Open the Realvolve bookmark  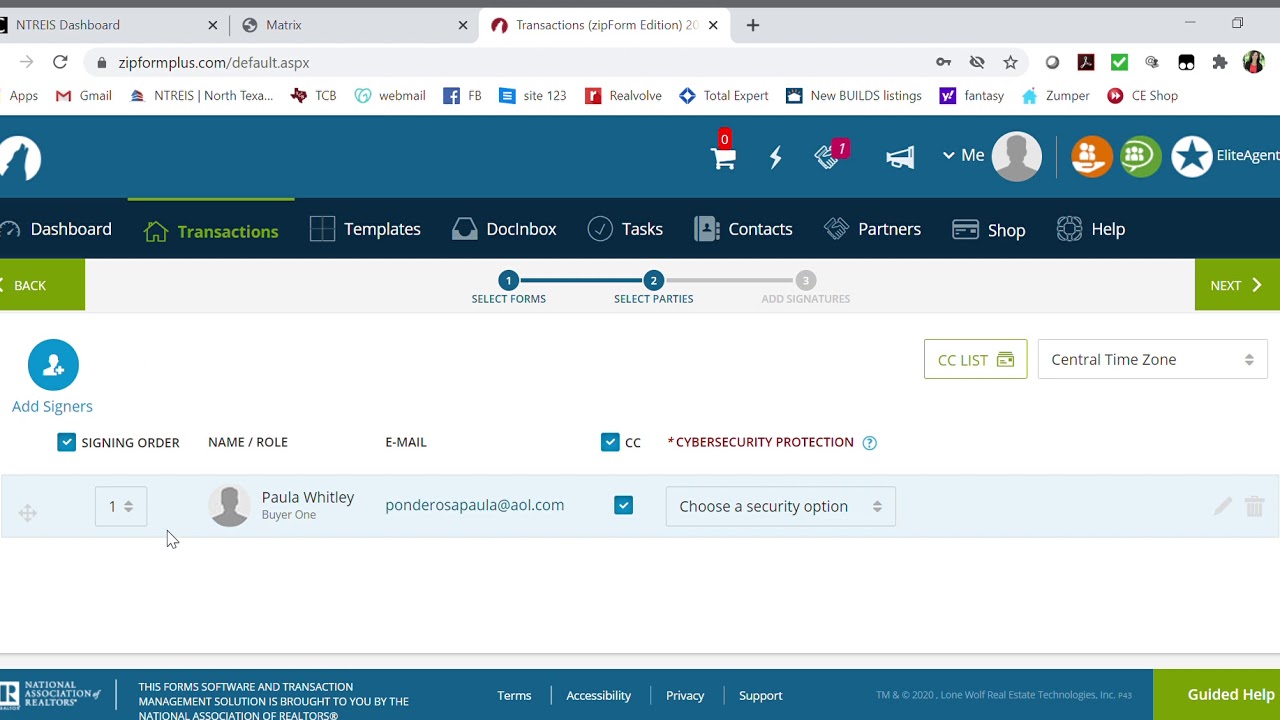(x=623, y=96)
